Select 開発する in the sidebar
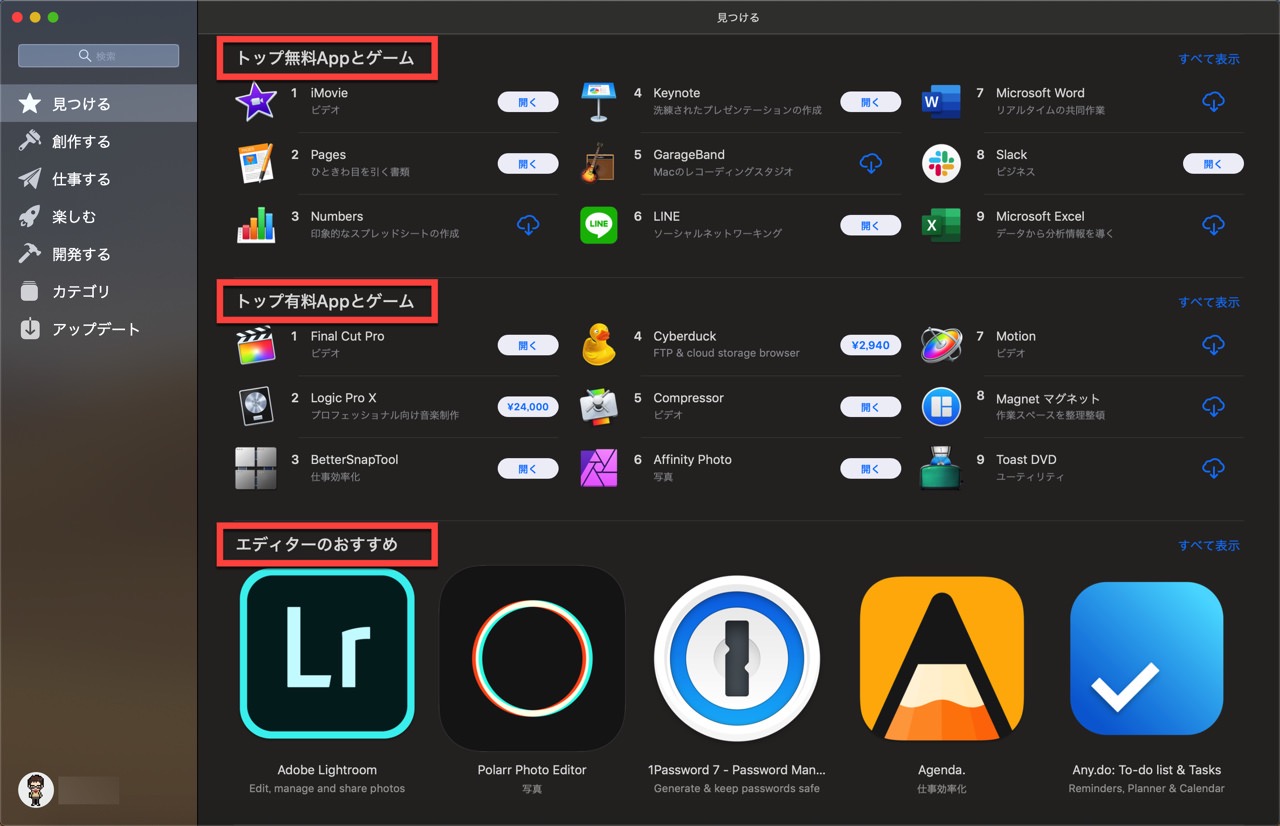This screenshot has width=1280, height=826. coord(98,254)
